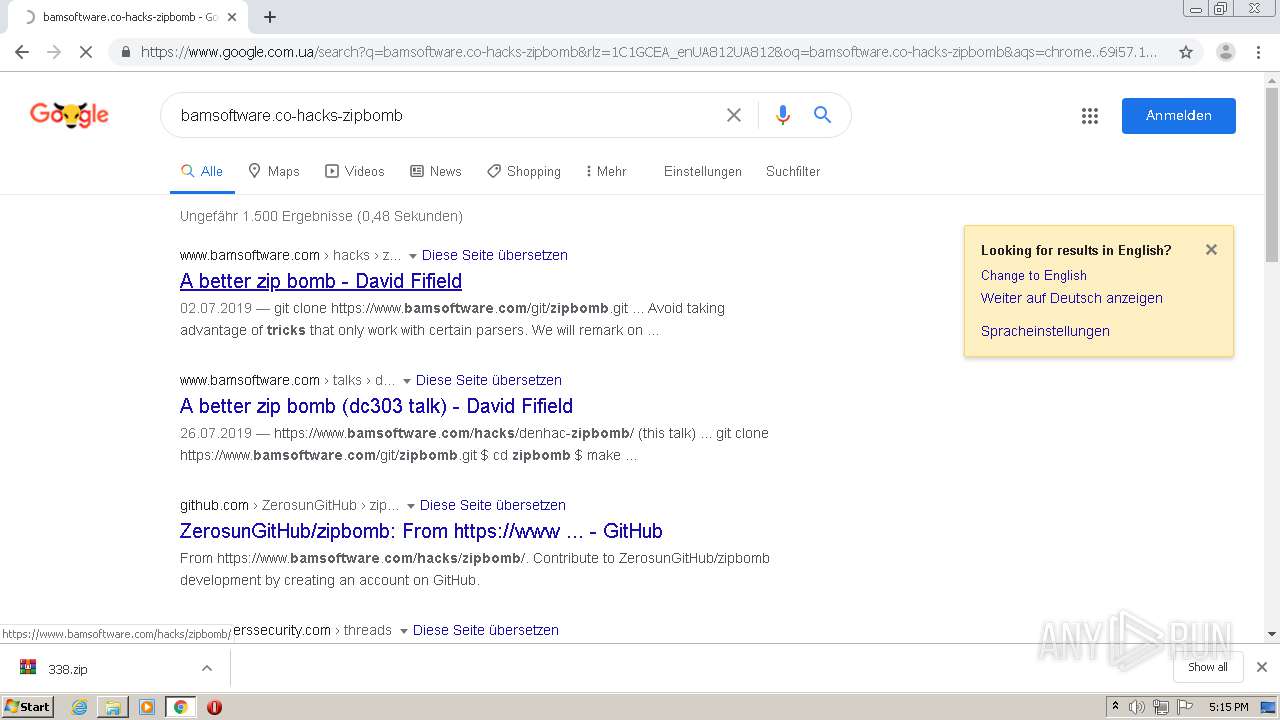Image resolution: width=1280 pixels, height=720 pixels.
Task: Close the bamsoftware.co-hacks-zipbomb browser tab
Action: coord(233,17)
